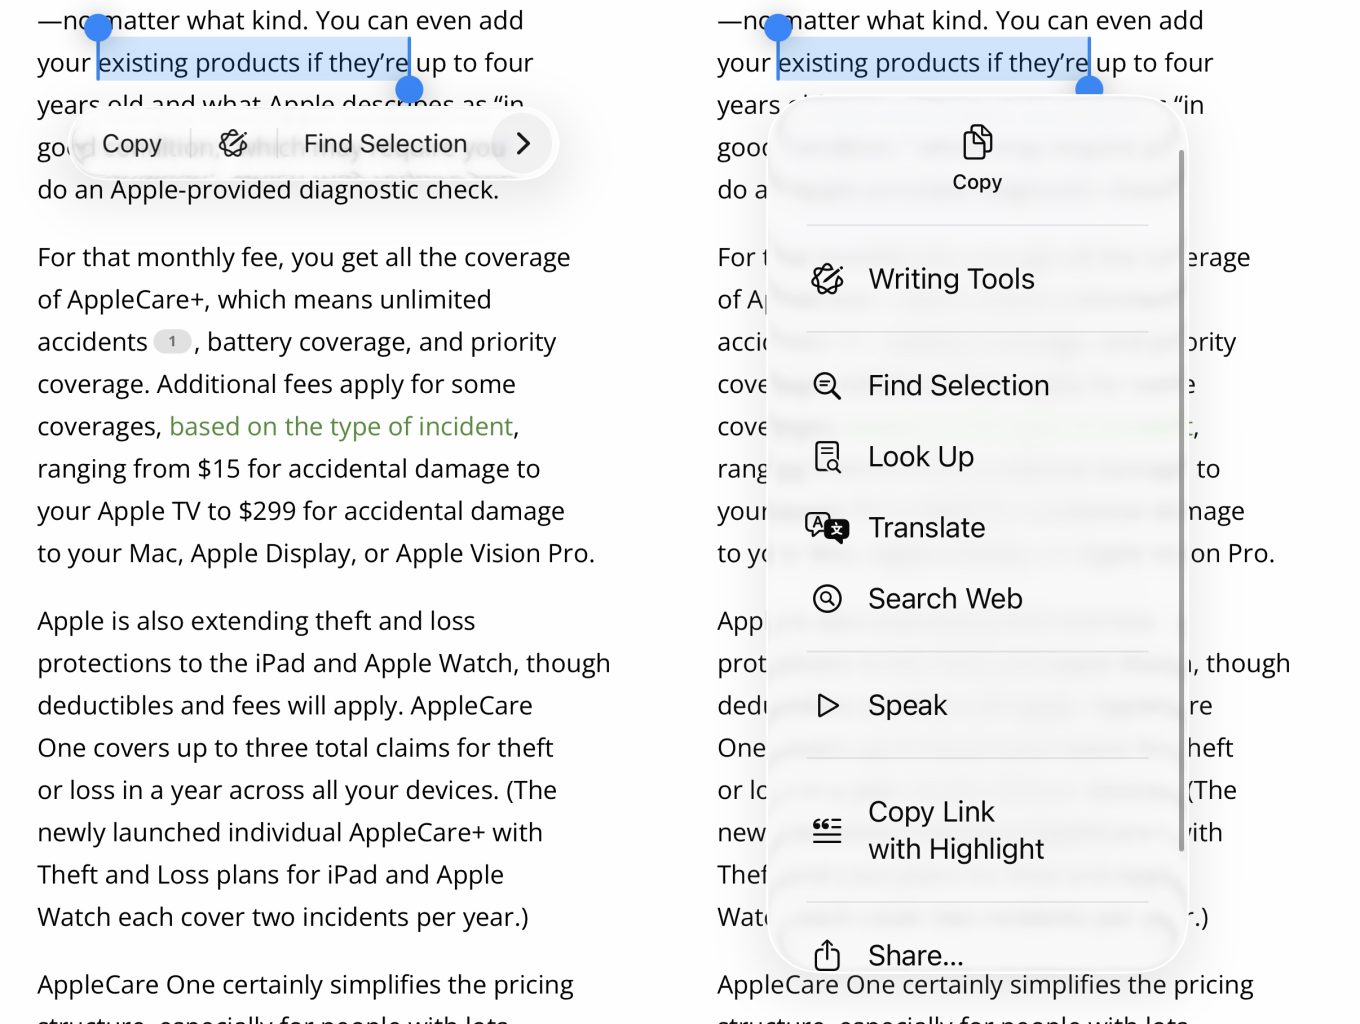This screenshot has height=1024, width=1360.
Task: Choose Find Selection in compact popup bar
Action: (385, 144)
